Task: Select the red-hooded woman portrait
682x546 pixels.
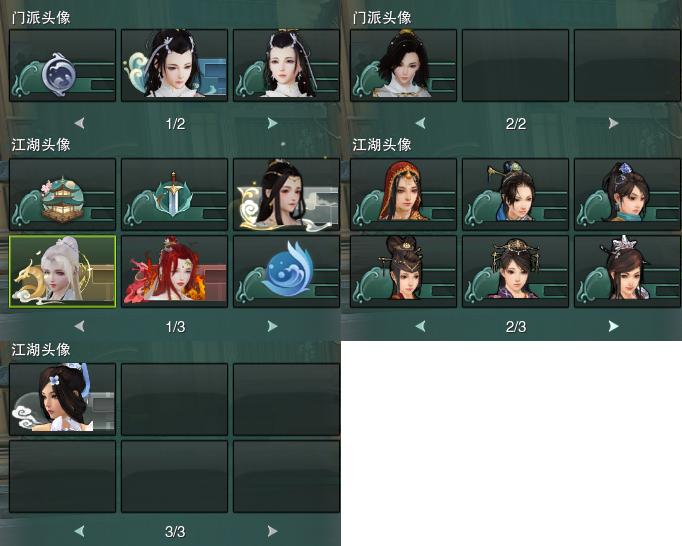Action: 403,194
